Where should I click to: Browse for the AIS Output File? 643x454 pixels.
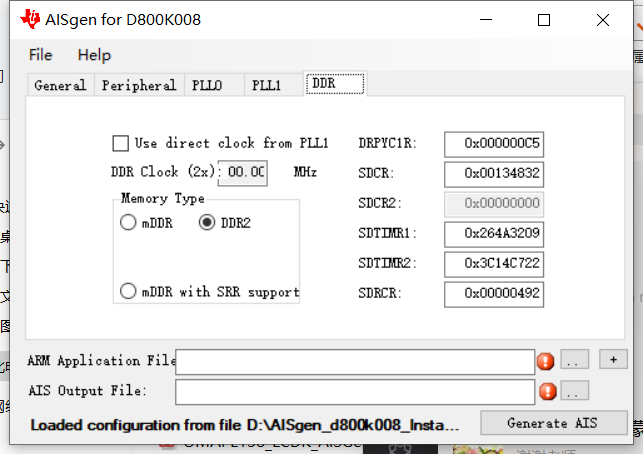click(574, 390)
